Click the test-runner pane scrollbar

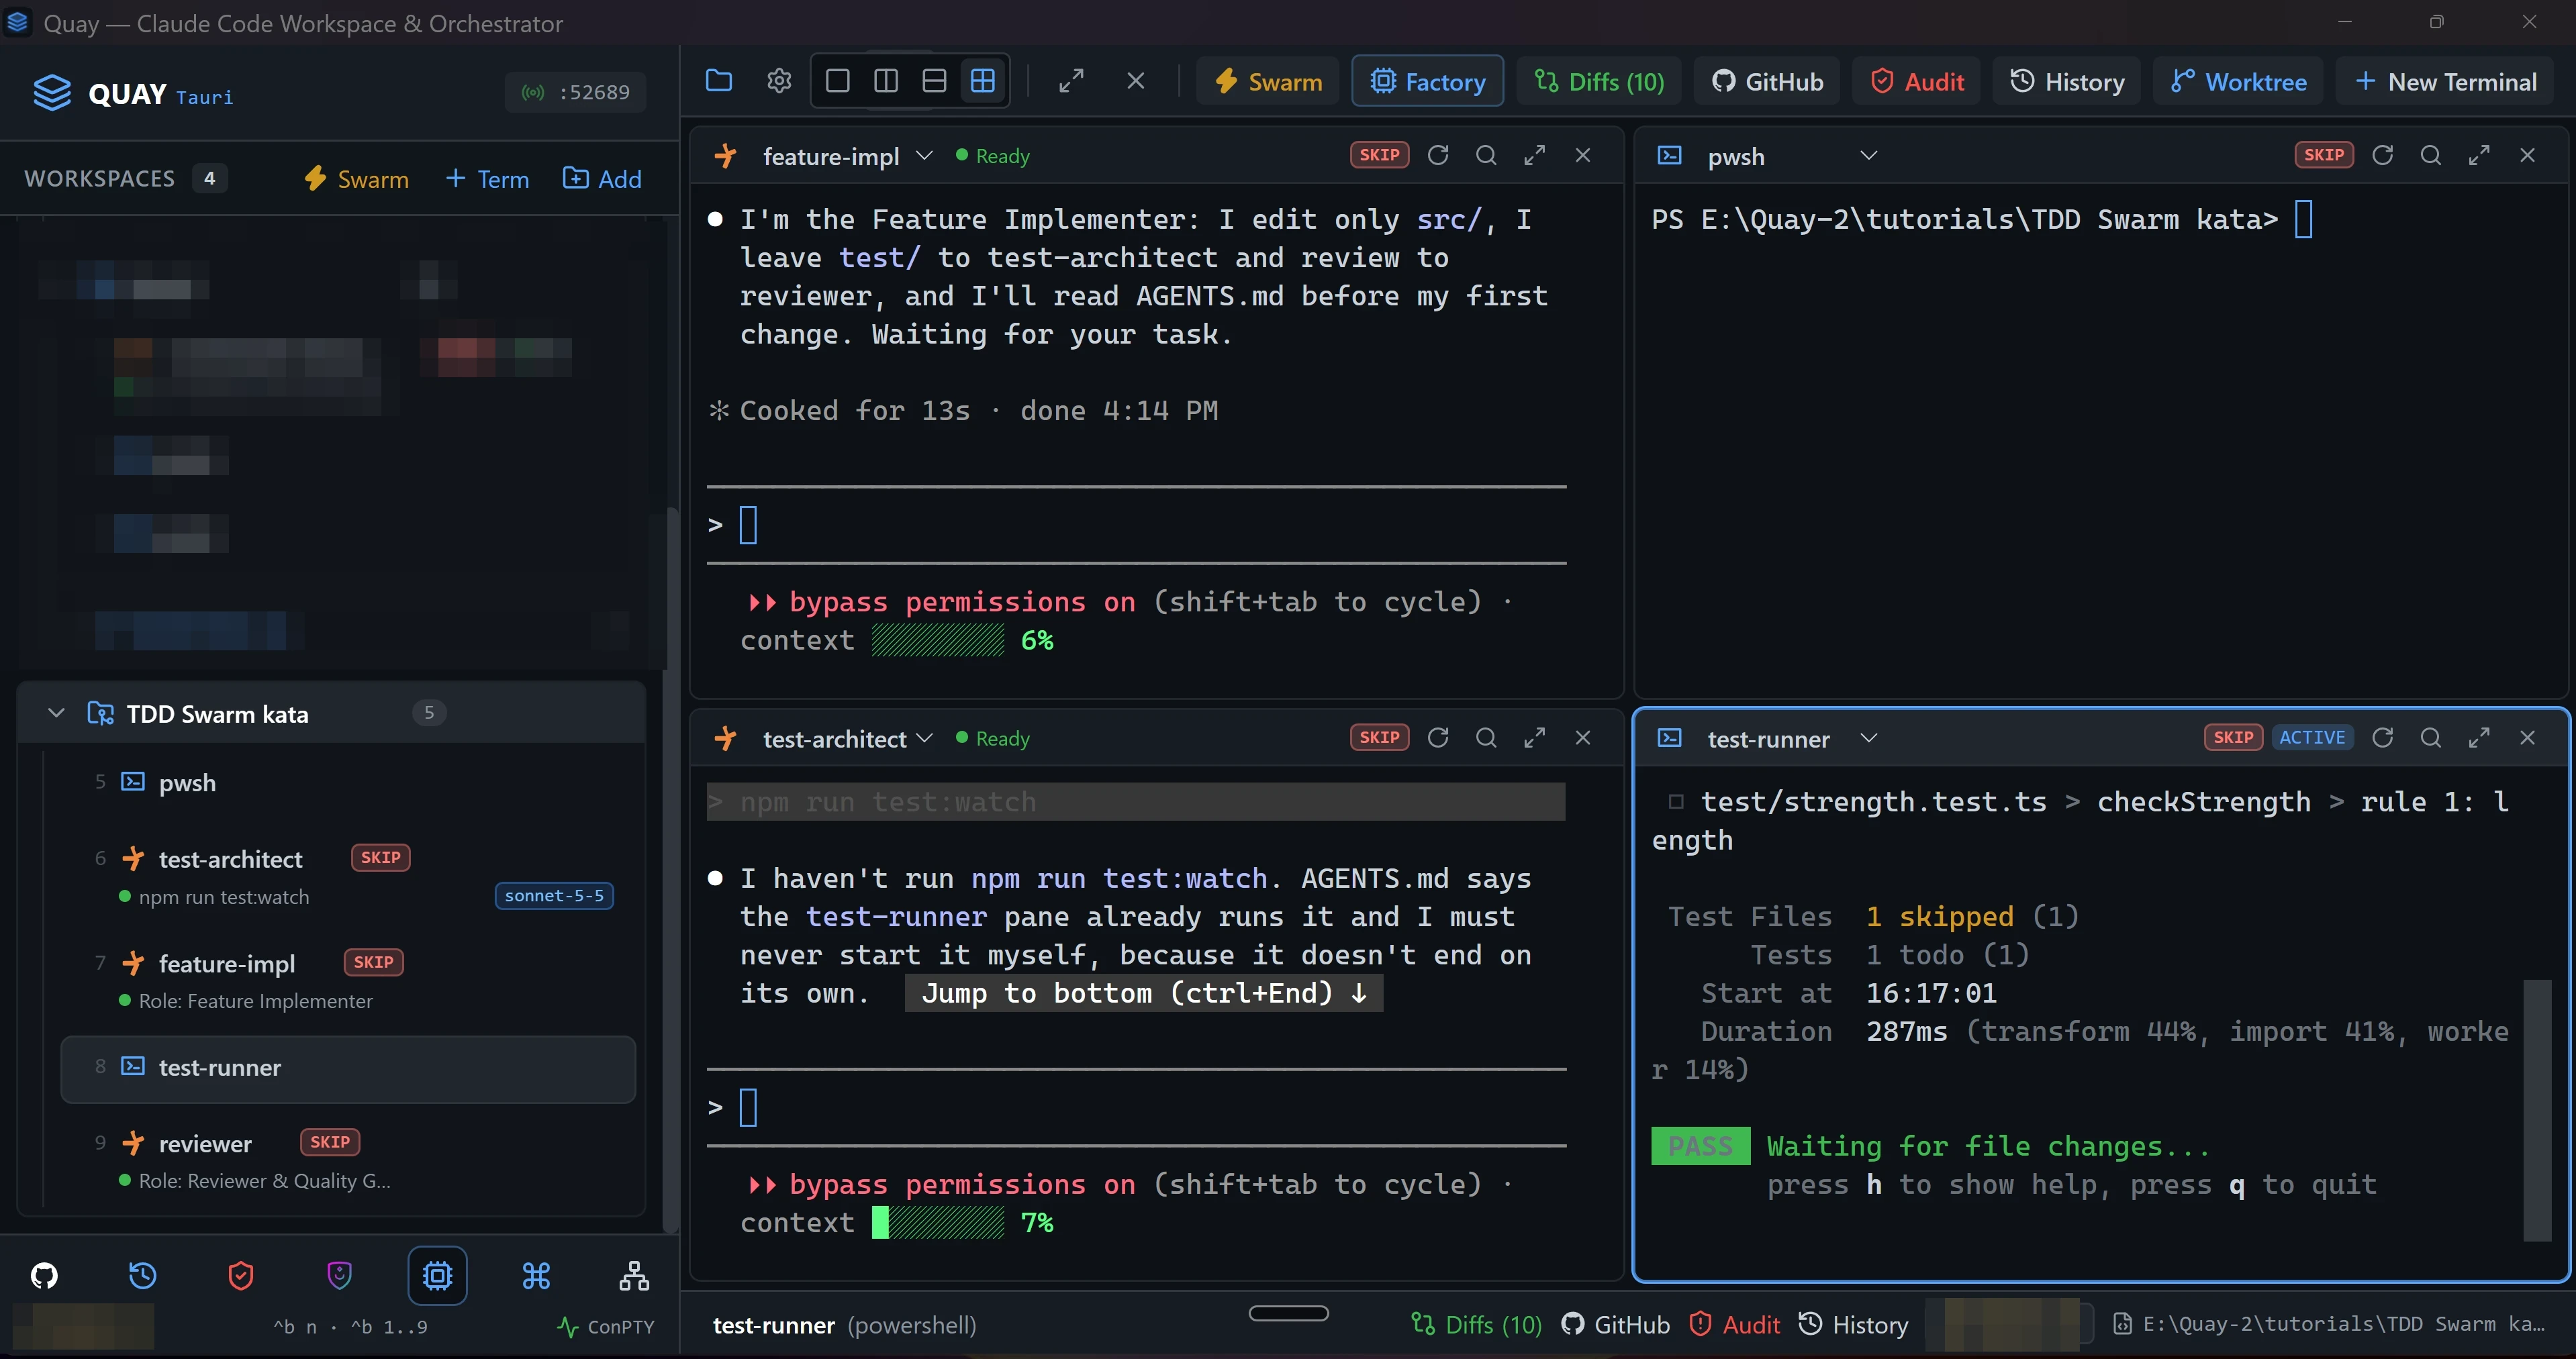coord(2536,1109)
